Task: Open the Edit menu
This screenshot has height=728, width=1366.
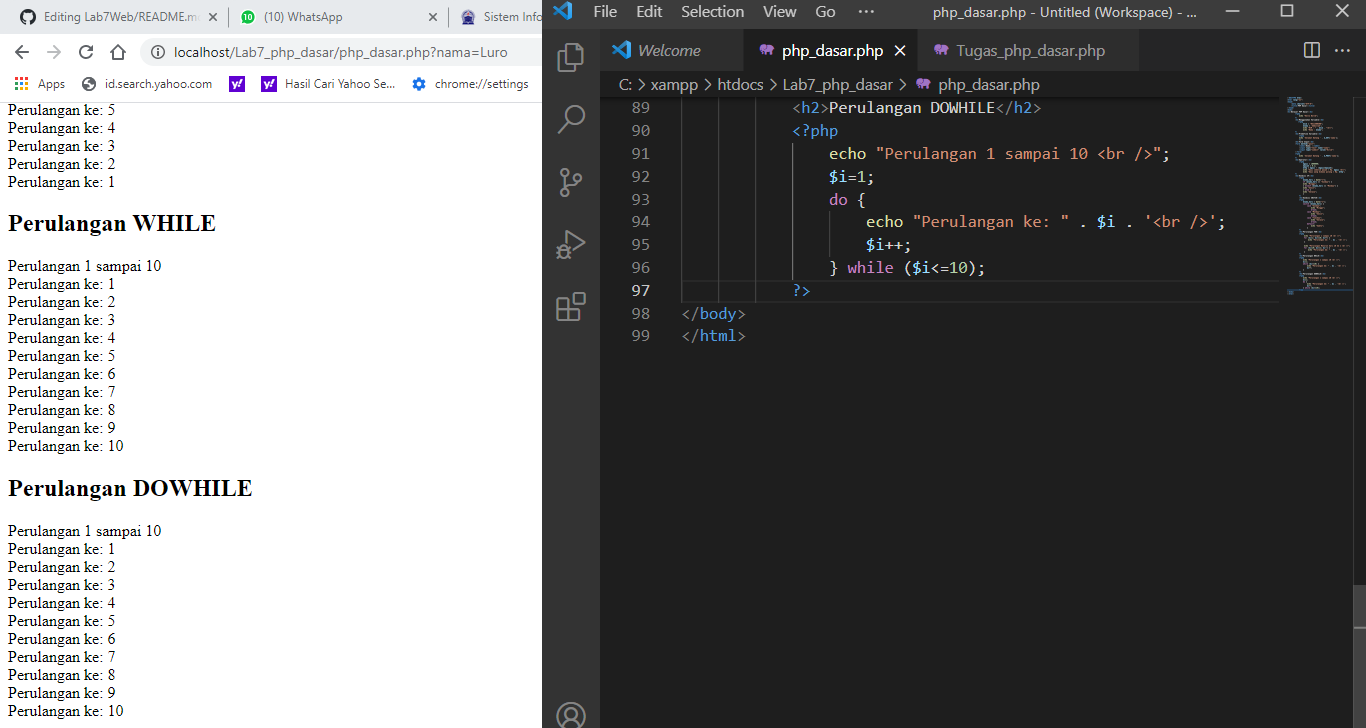Action: point(649,12)
